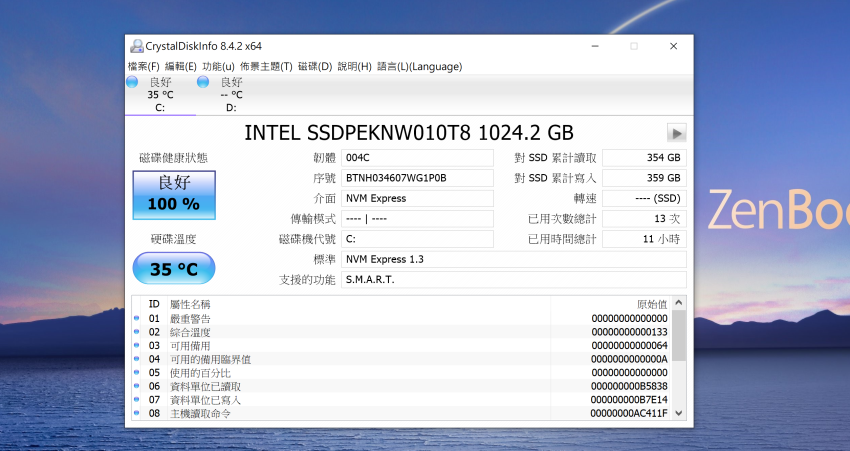Click raw value 0000000000000A

pos(629,359)
